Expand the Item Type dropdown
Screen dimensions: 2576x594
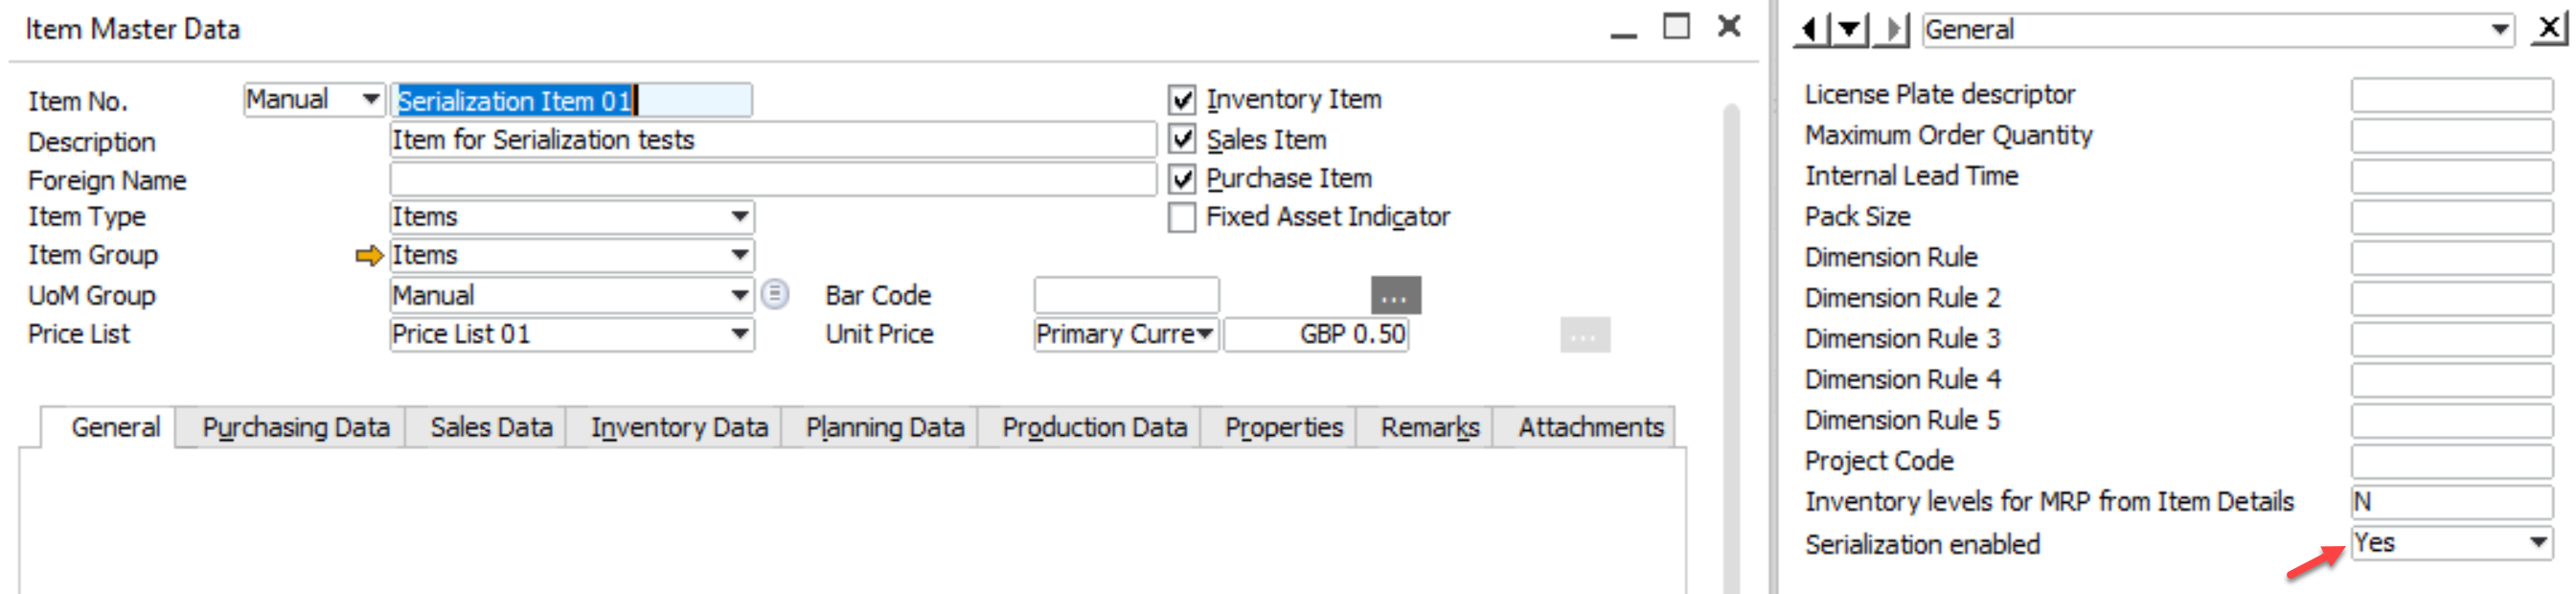740,217
